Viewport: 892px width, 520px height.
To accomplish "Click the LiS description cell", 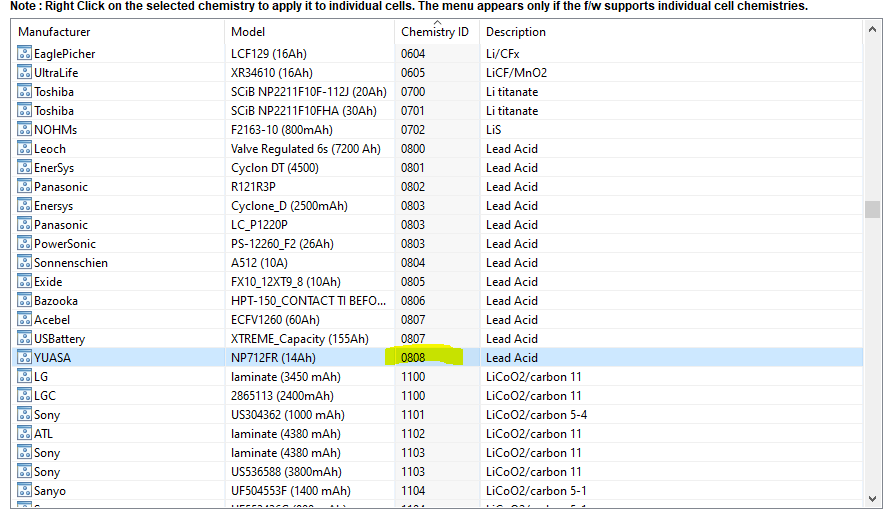I will point(494,130).
